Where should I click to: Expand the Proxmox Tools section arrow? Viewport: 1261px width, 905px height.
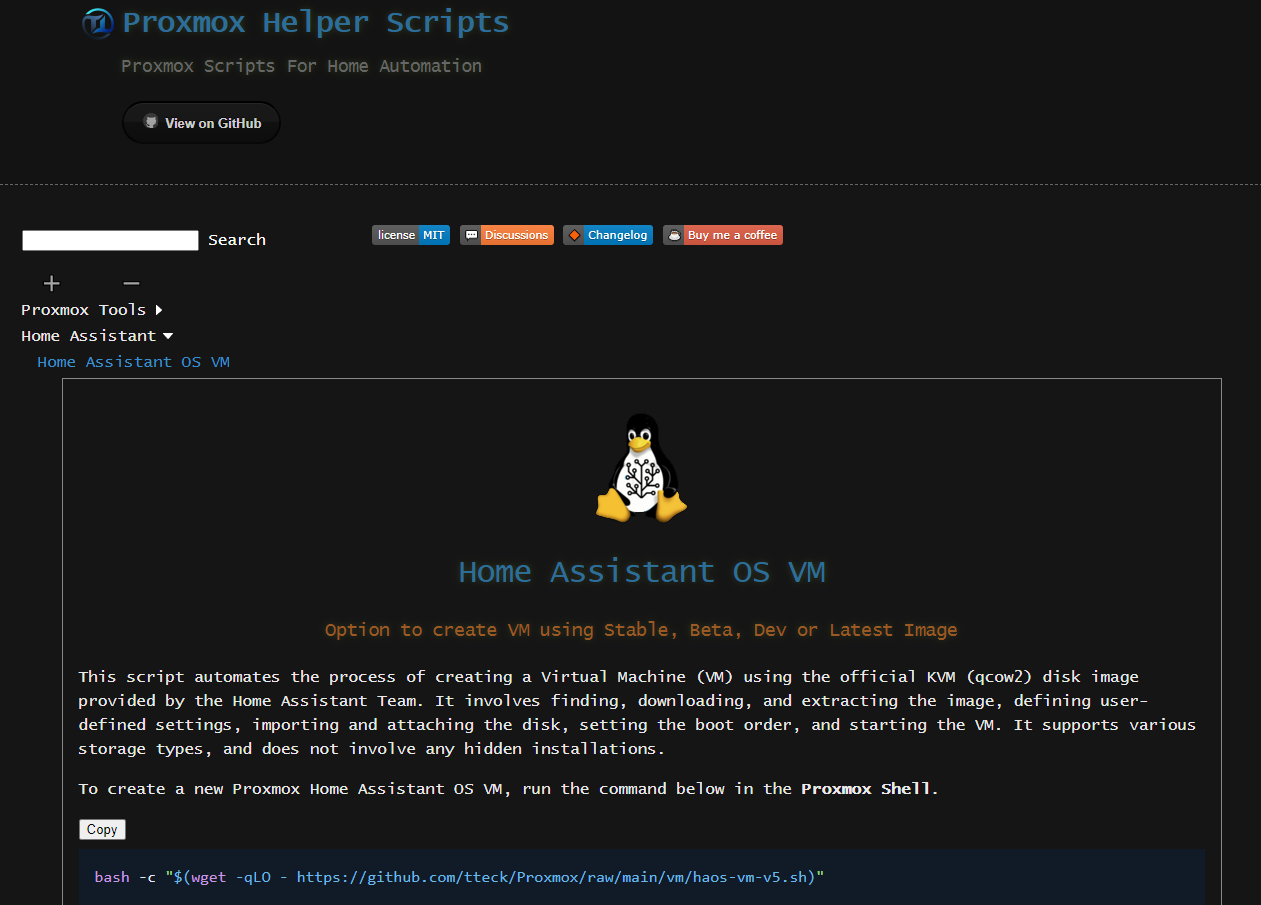(x=159, y=310)
